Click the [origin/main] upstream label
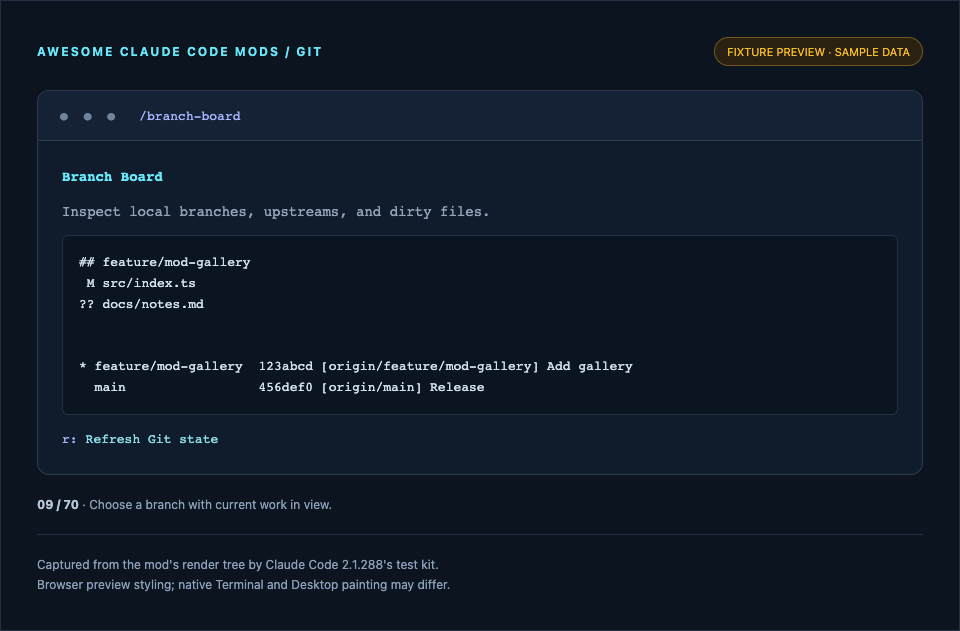The height and width of the screenshot is (631, 960). coord(372,387)
